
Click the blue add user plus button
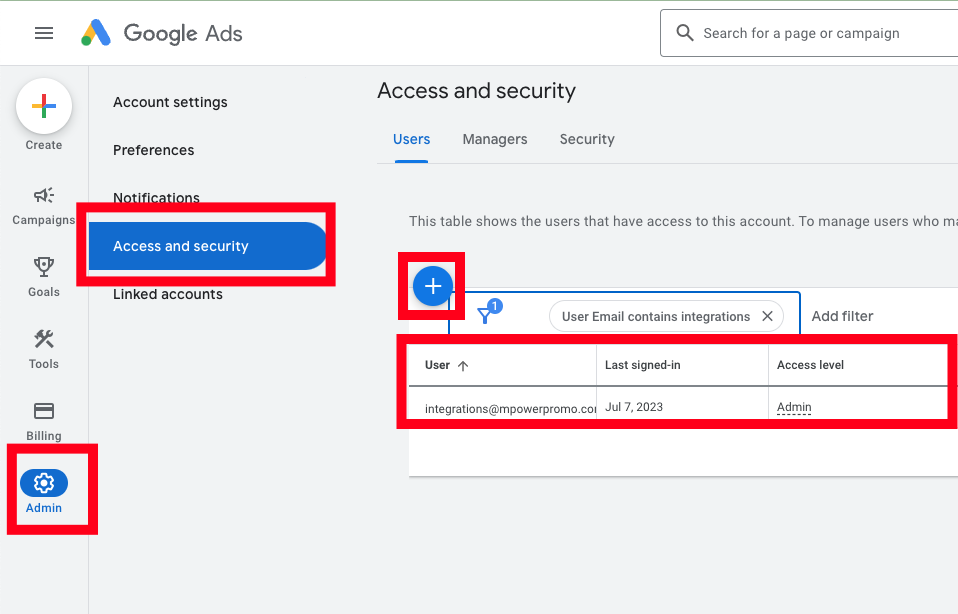click(433, 286)
